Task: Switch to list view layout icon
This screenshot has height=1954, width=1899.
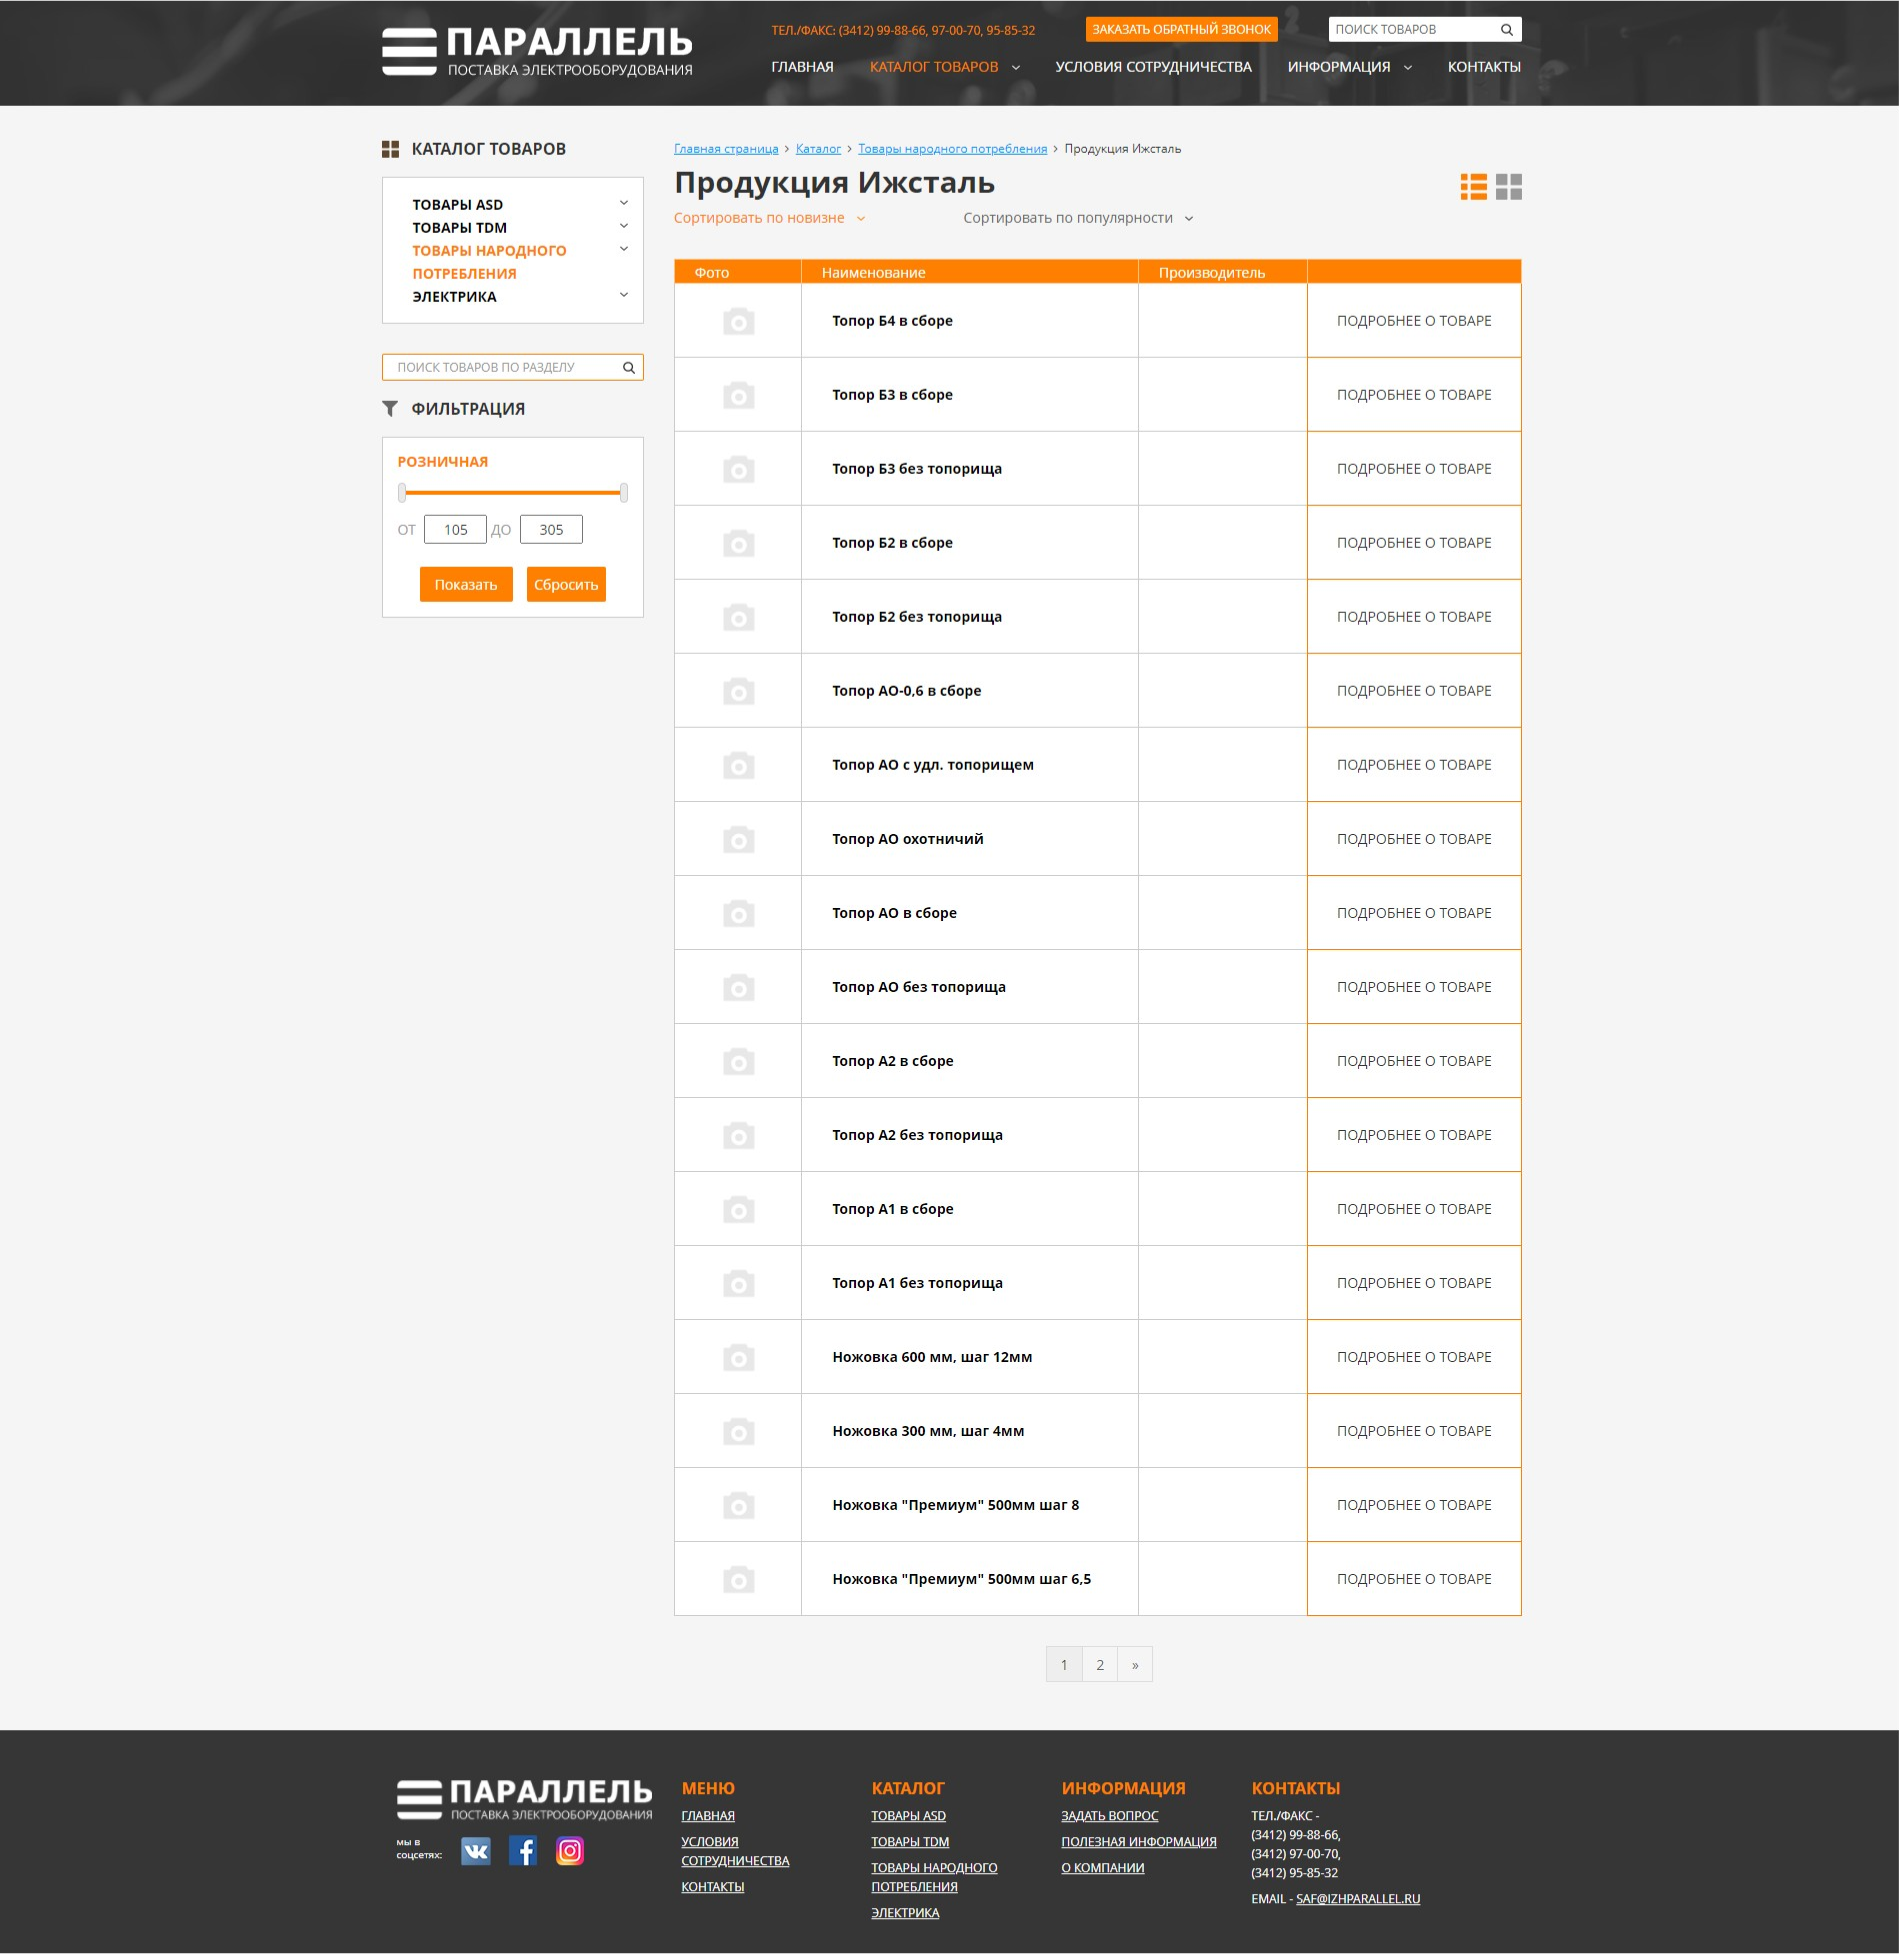Action: [x=1473, y=187]
